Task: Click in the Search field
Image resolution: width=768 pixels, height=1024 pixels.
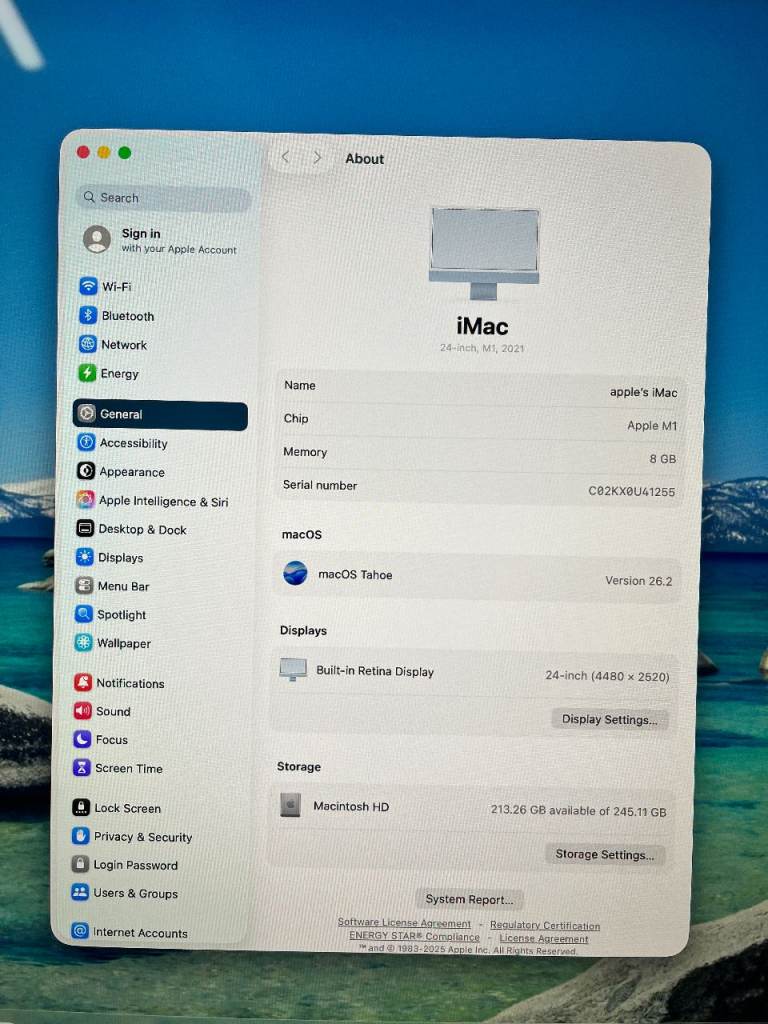Action: (165, 198)
